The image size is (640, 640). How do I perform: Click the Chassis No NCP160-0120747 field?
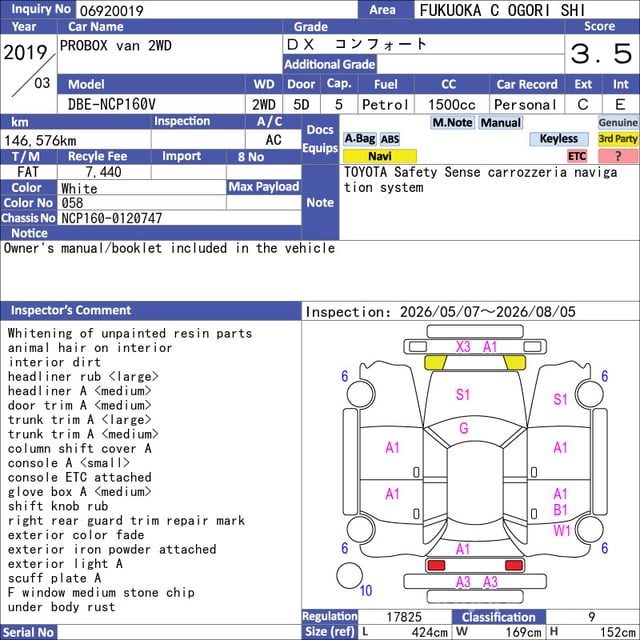click(180, 218)
